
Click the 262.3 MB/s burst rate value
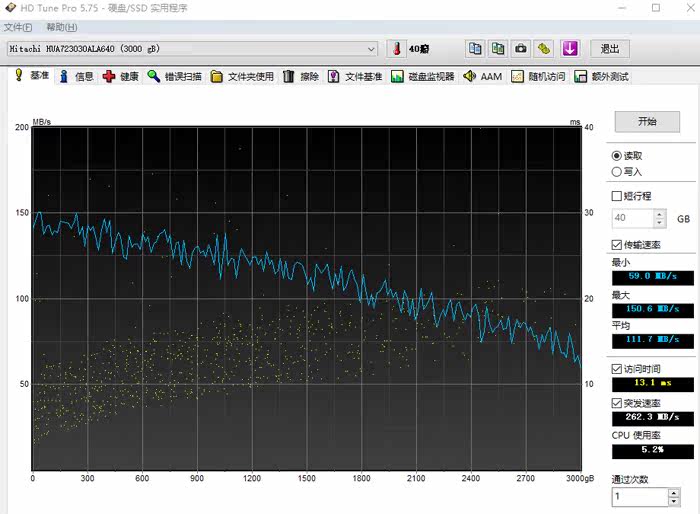pos(653,418)
